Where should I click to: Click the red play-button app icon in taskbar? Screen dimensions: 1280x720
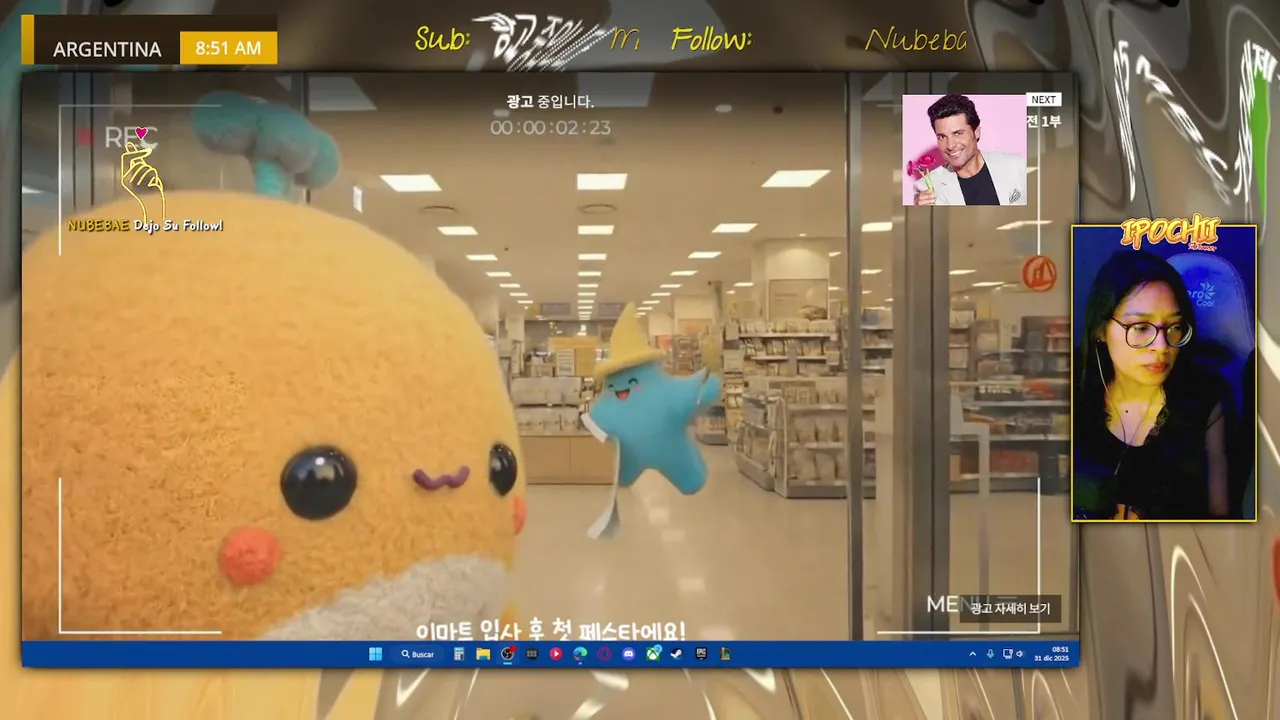(556, 654)
